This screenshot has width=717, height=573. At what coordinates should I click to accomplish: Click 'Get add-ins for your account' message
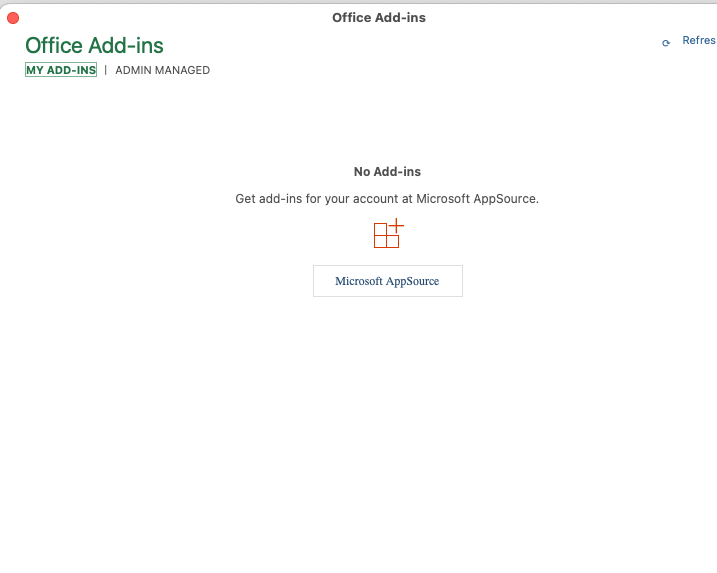[387, 198]
